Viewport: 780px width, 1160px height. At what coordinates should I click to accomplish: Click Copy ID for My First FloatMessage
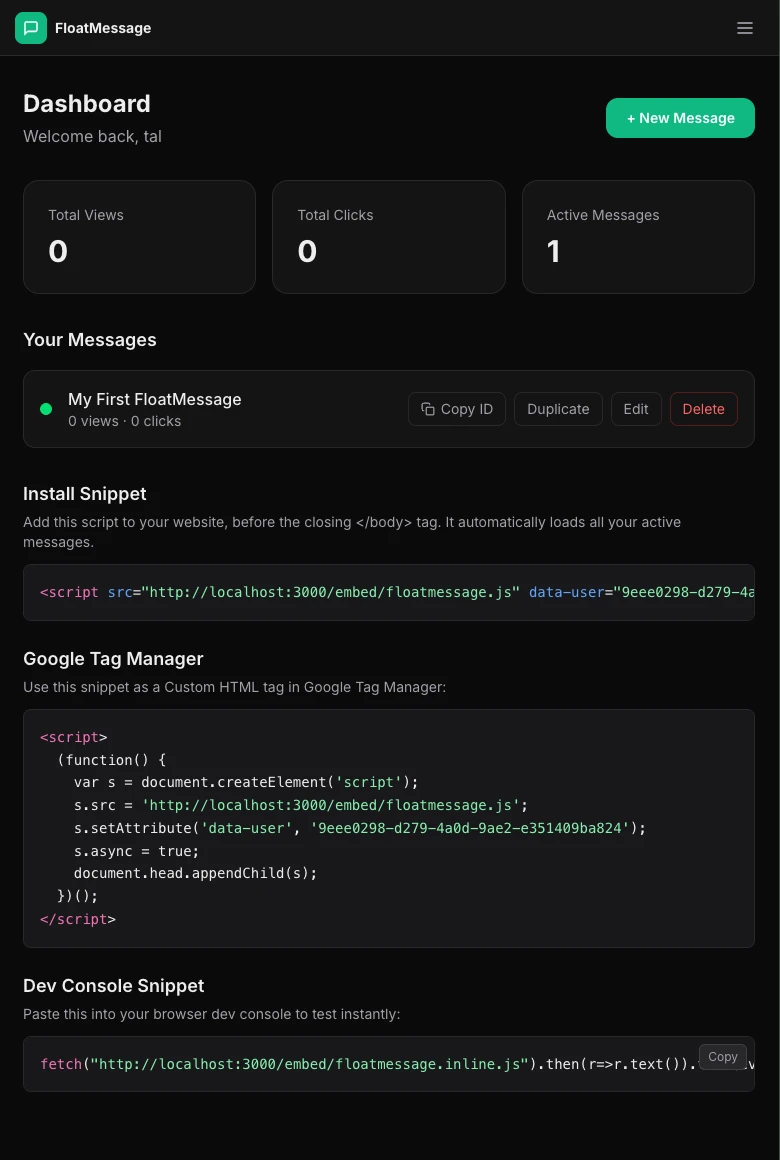[457, 409]
